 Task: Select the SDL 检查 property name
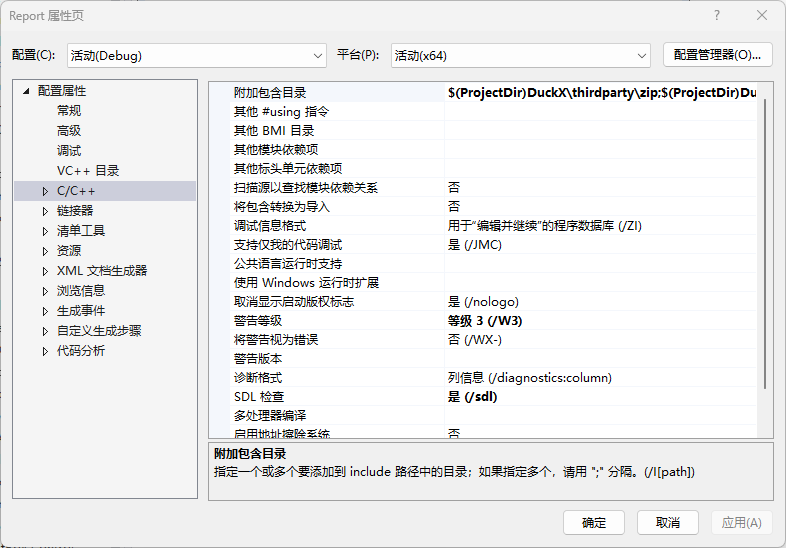[259, 398]
